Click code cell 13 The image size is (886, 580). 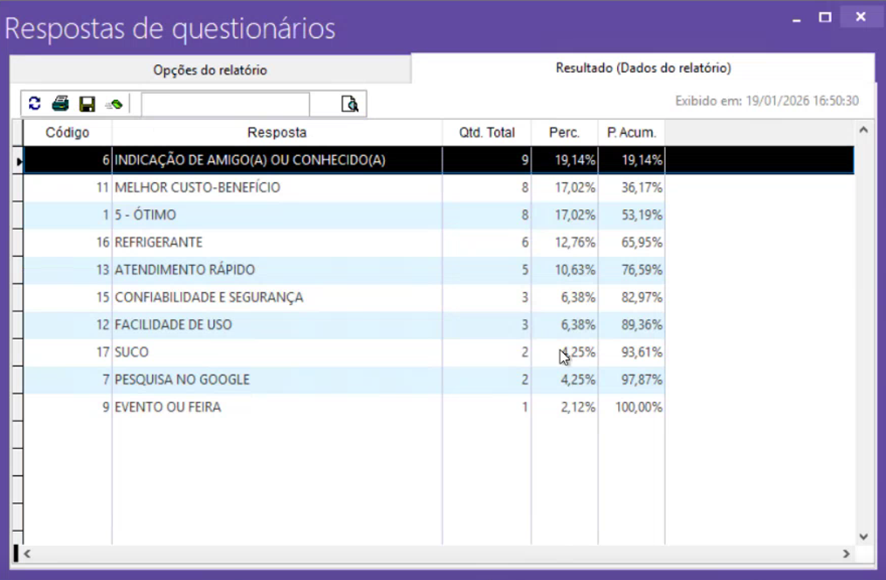(x=68, y=270)
